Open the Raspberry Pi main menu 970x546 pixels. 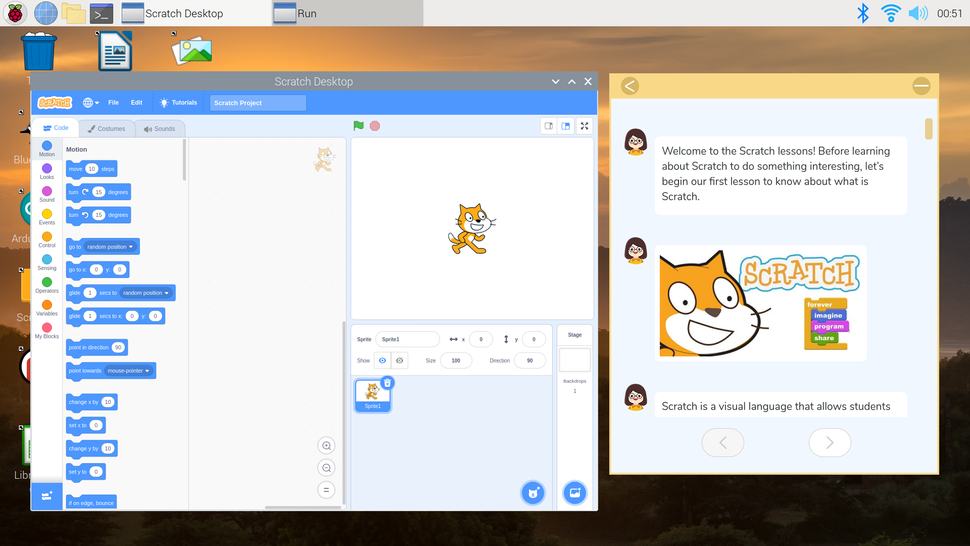pos(15,13)
